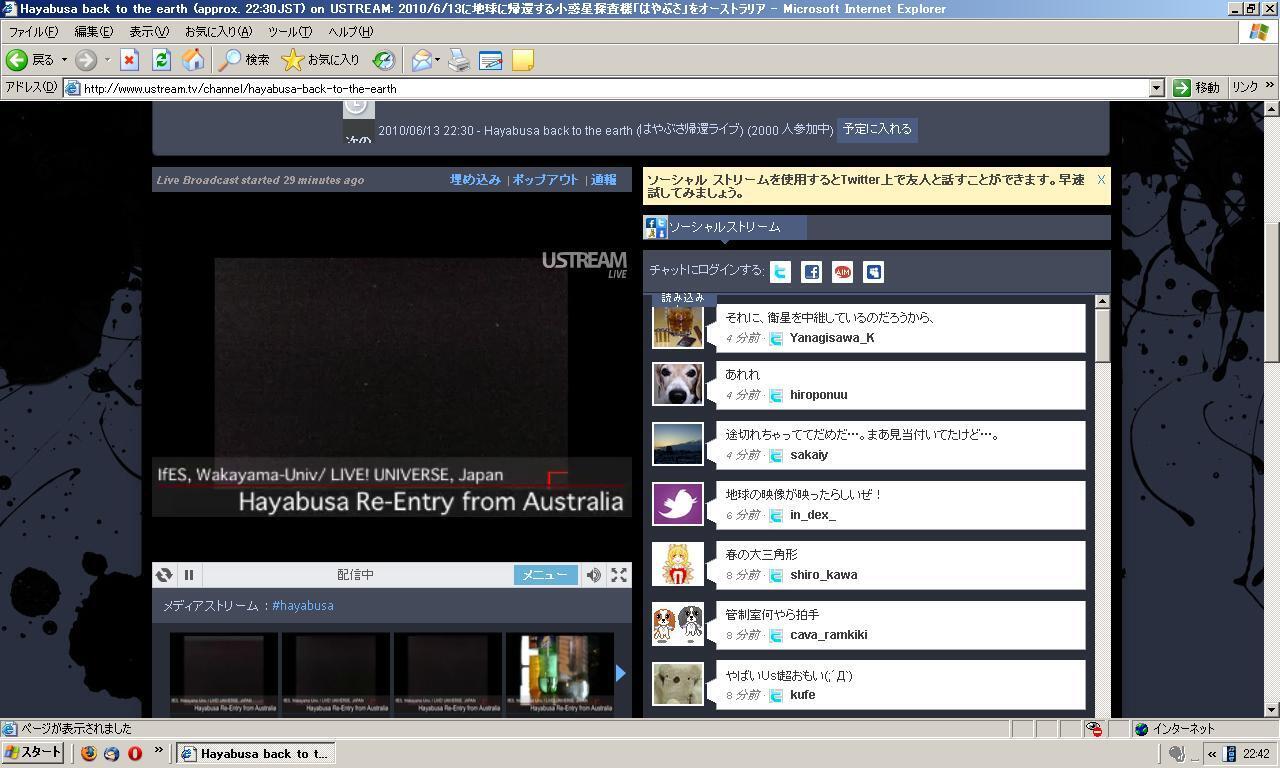Log in to chat with Twitter icon

pyautogui.click(x=780, y=271)
